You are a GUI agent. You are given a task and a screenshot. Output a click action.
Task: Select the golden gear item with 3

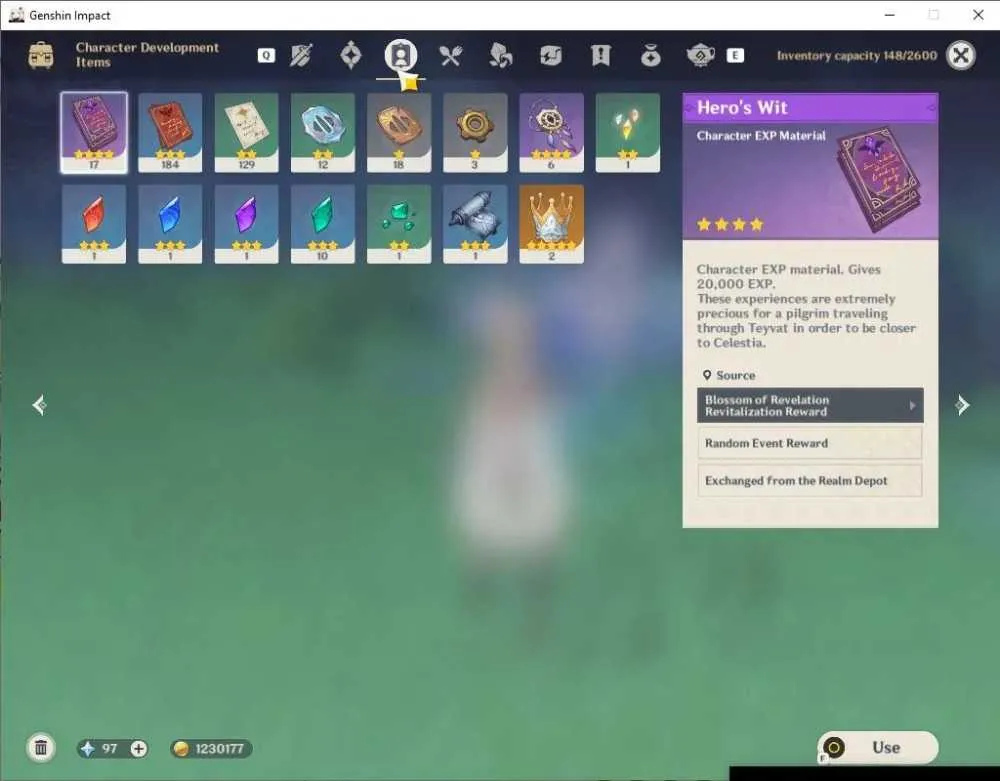[x=475, y=133]
